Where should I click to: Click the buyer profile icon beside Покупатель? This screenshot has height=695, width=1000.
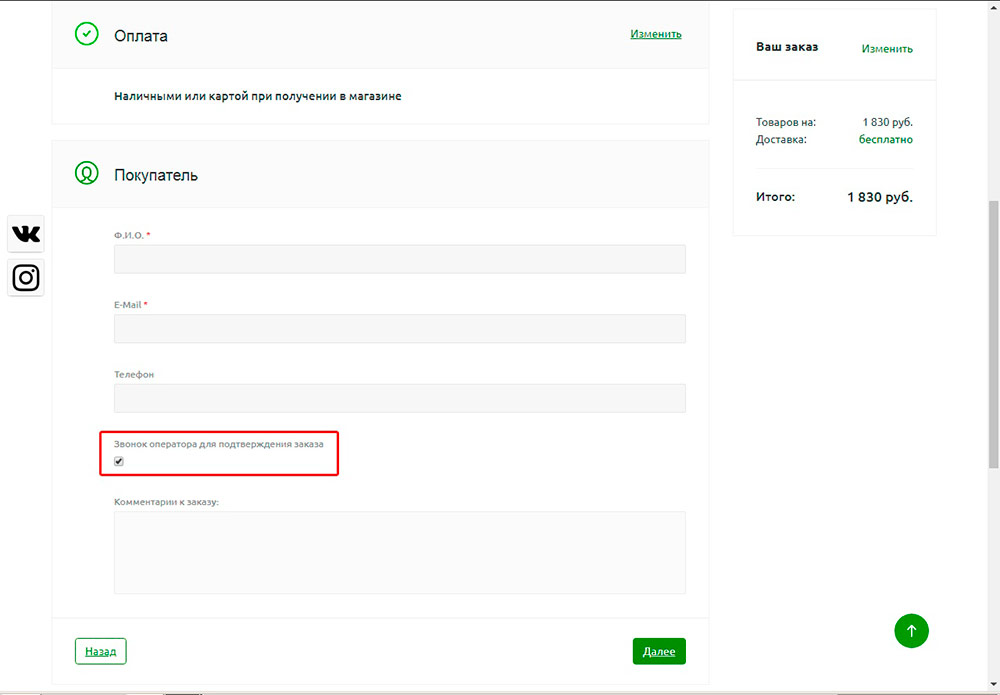pos(87,173)
